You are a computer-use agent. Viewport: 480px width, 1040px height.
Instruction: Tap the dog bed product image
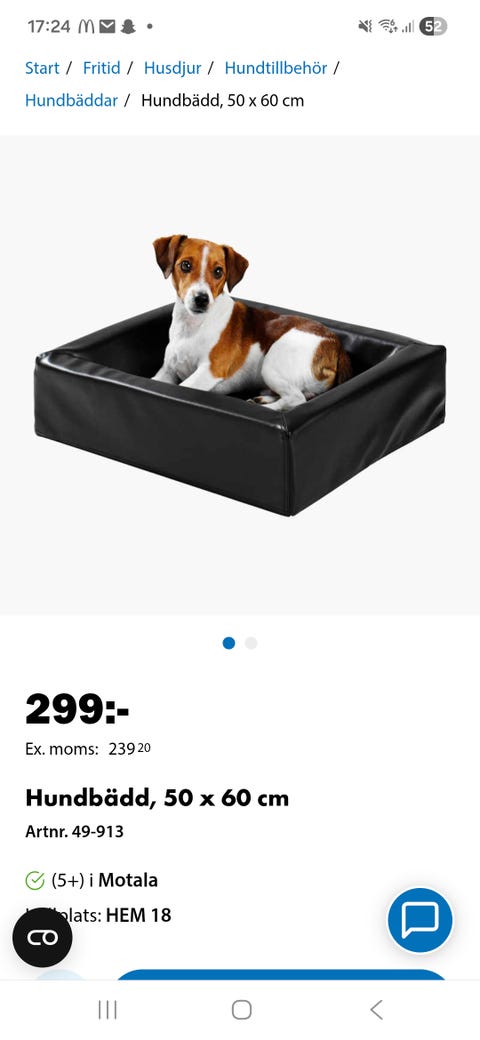tap(240, 375)
